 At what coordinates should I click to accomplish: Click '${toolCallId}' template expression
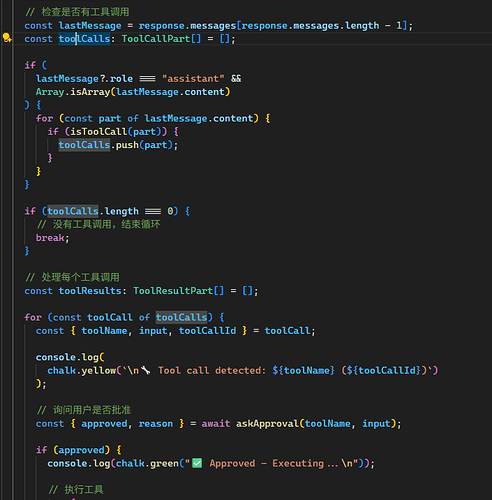(384, 370)
